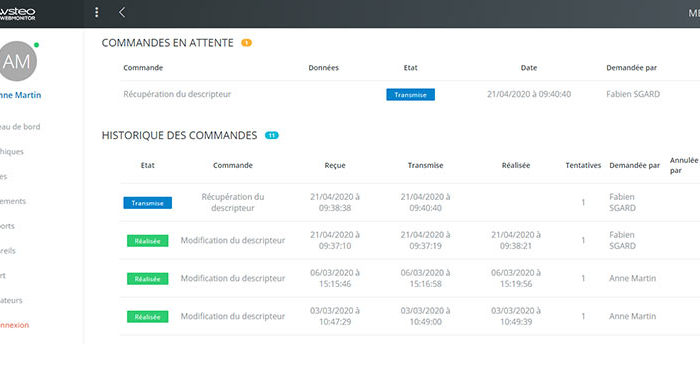Click history transmitted time '21/04/2020 à 09:40:40'
This screenshot has height=381, width=700.
[425, 202]
